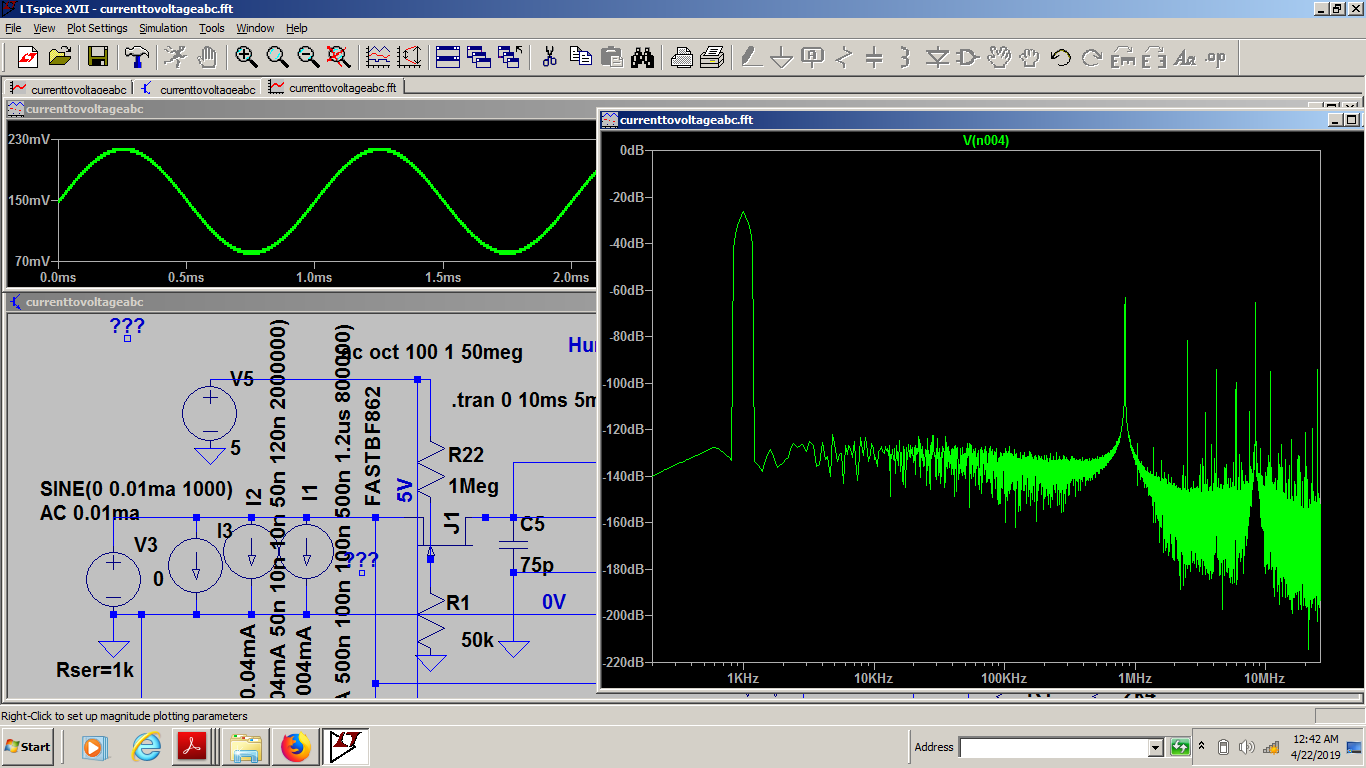
Task: Open the Plot Settings menu
Action: pos(97,28)
